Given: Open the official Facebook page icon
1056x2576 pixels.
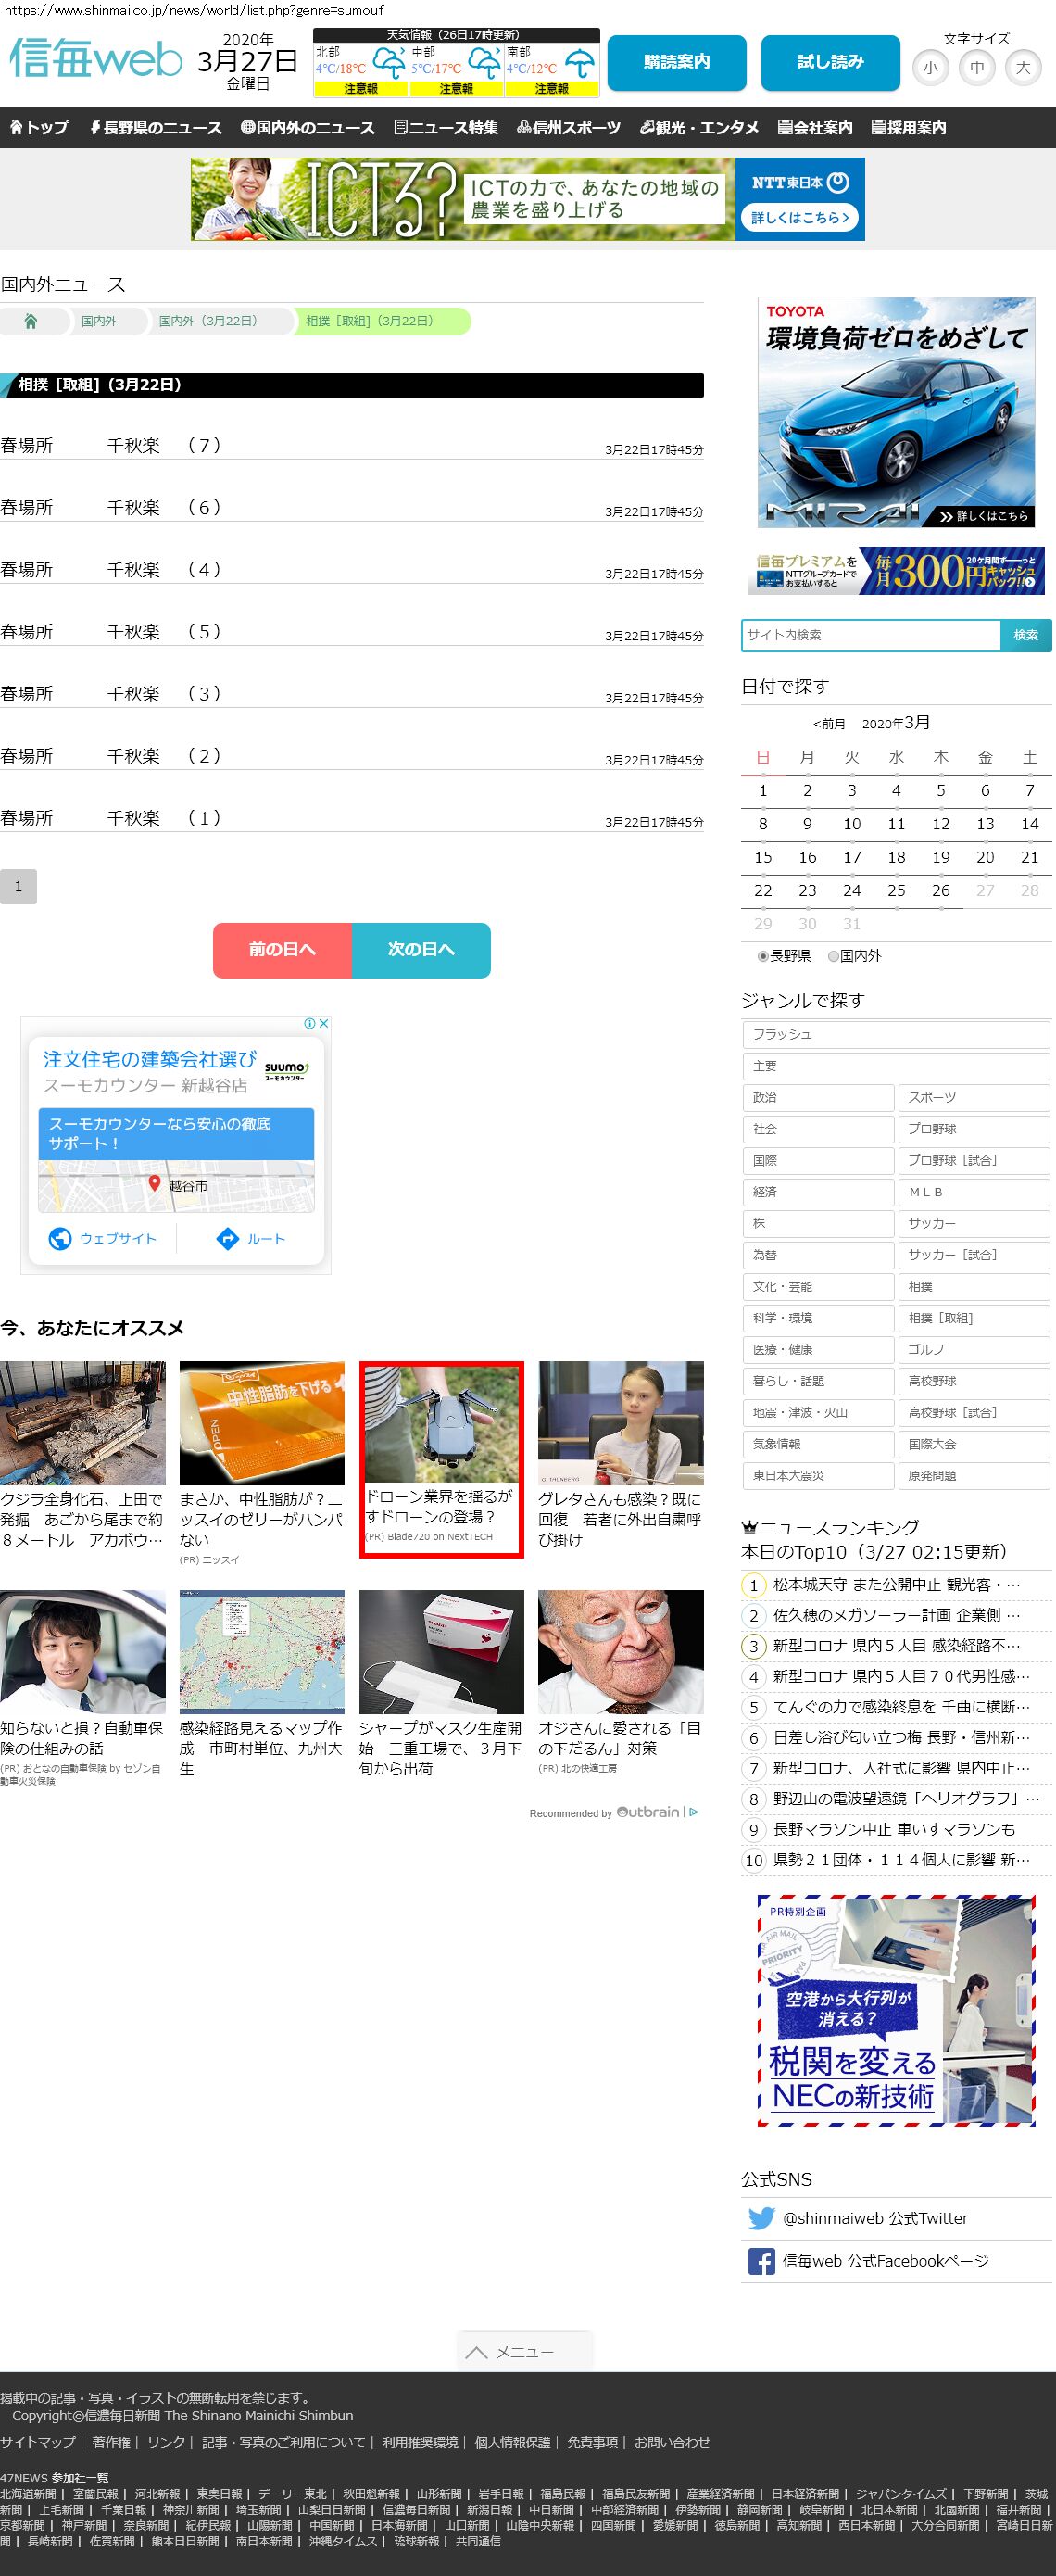Looking at the screenshot, I should 761,2261.
